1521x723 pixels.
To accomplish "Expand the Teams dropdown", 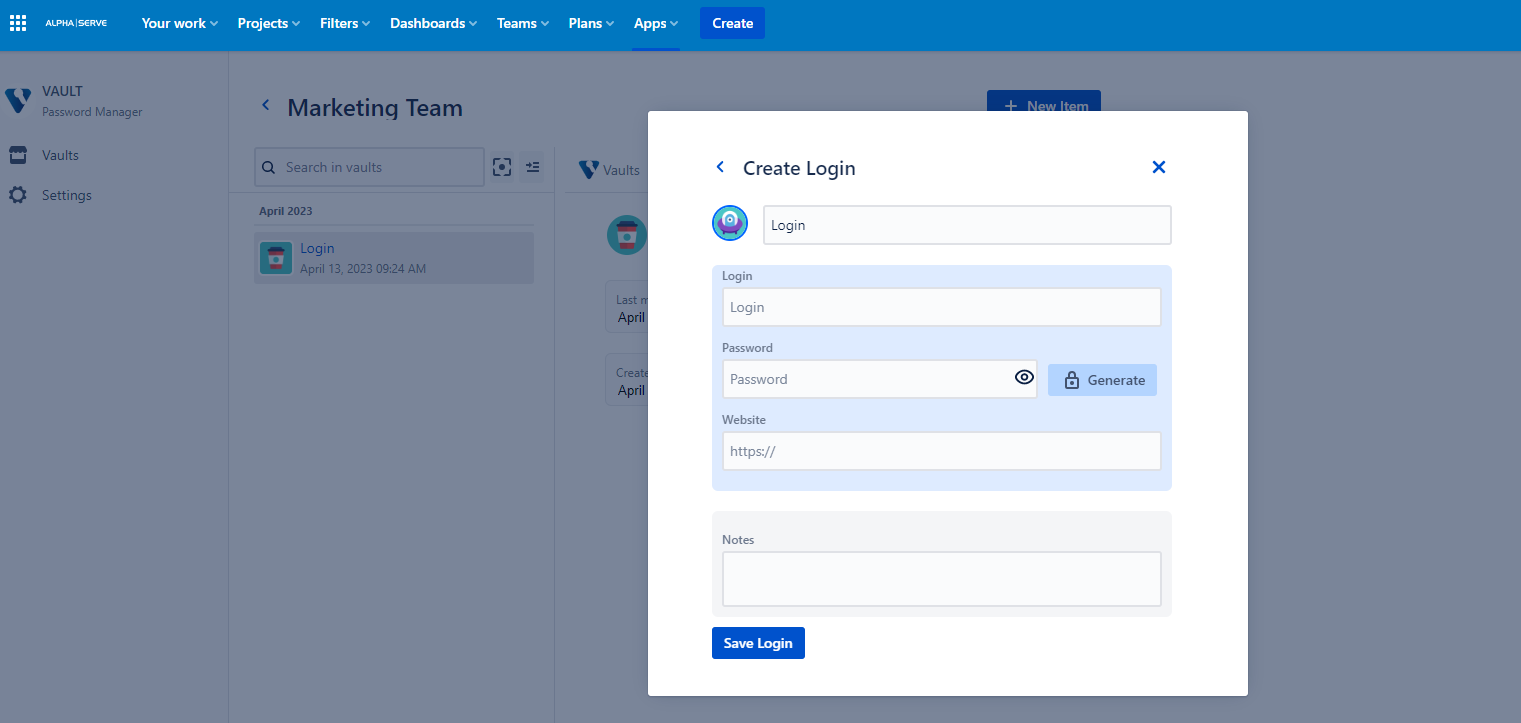I will click(x=521, y=23).
